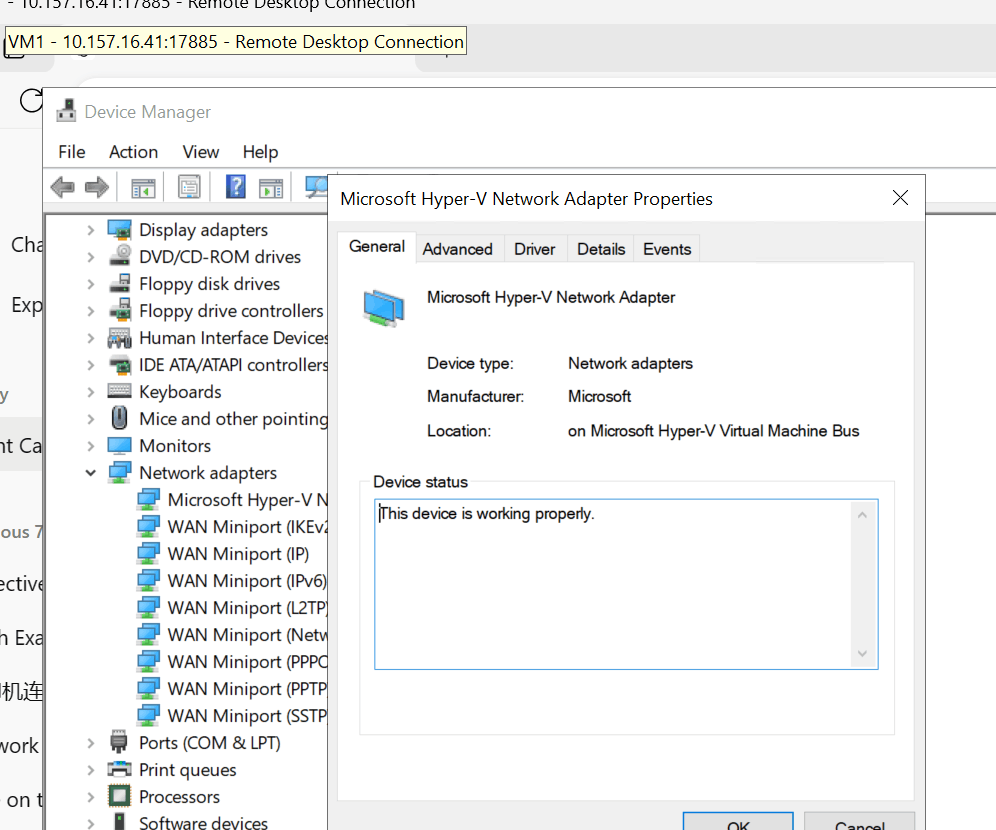Viewport: 996px width, 830px height.
Task: Select the Floppy disk drives icon
Action: click(119, 284)
